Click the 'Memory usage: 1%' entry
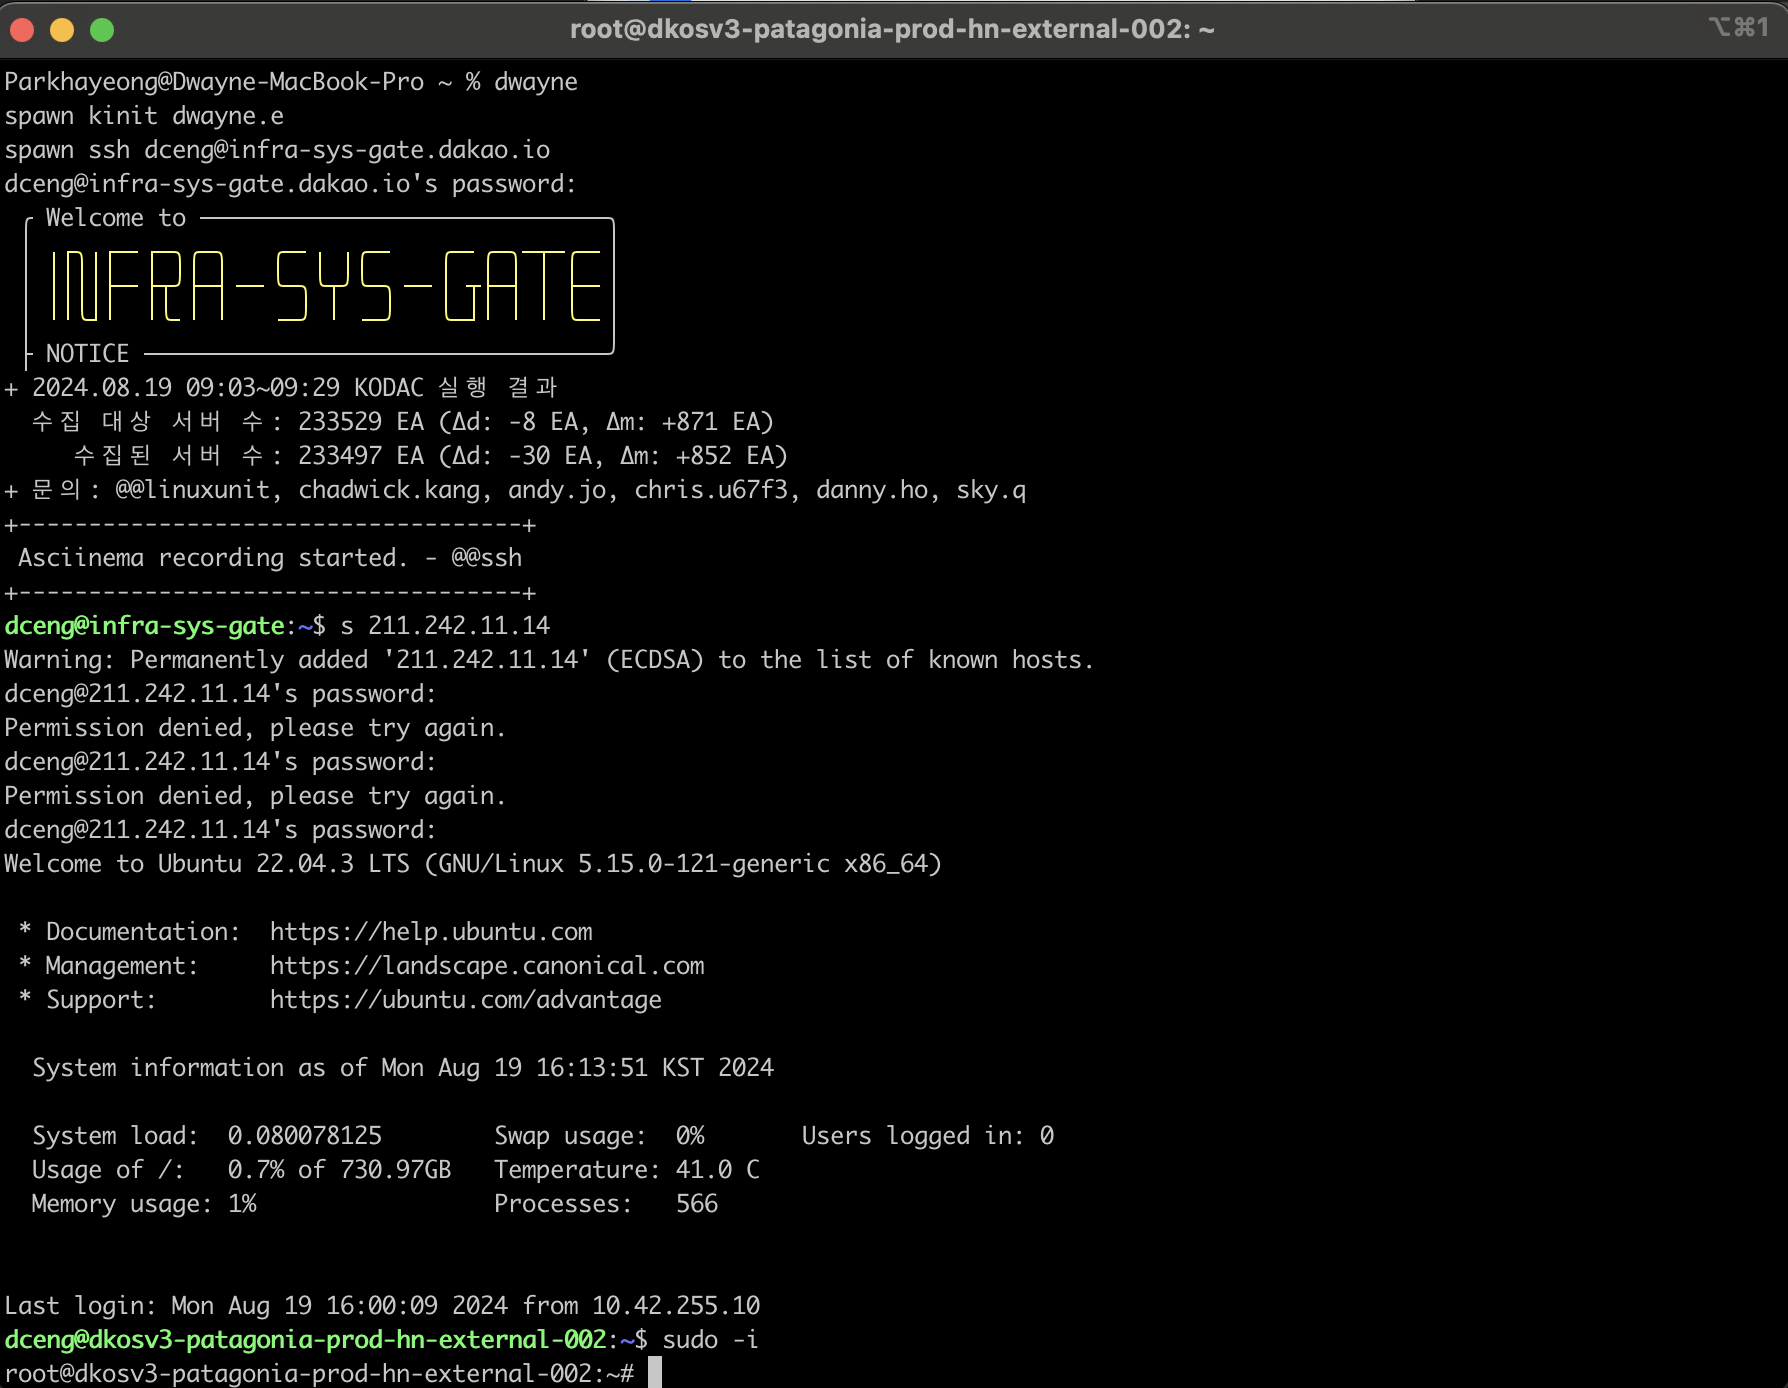The image size is (1788, 1388). click(x=144, y=1204)
